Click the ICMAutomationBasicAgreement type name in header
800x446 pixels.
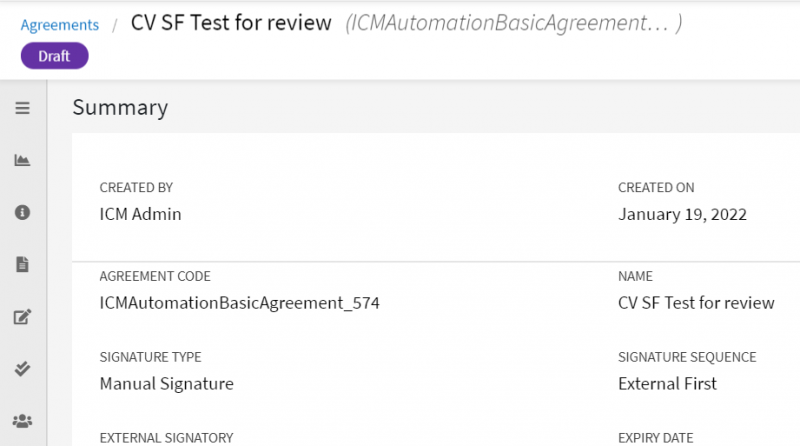tap(513, 24)
